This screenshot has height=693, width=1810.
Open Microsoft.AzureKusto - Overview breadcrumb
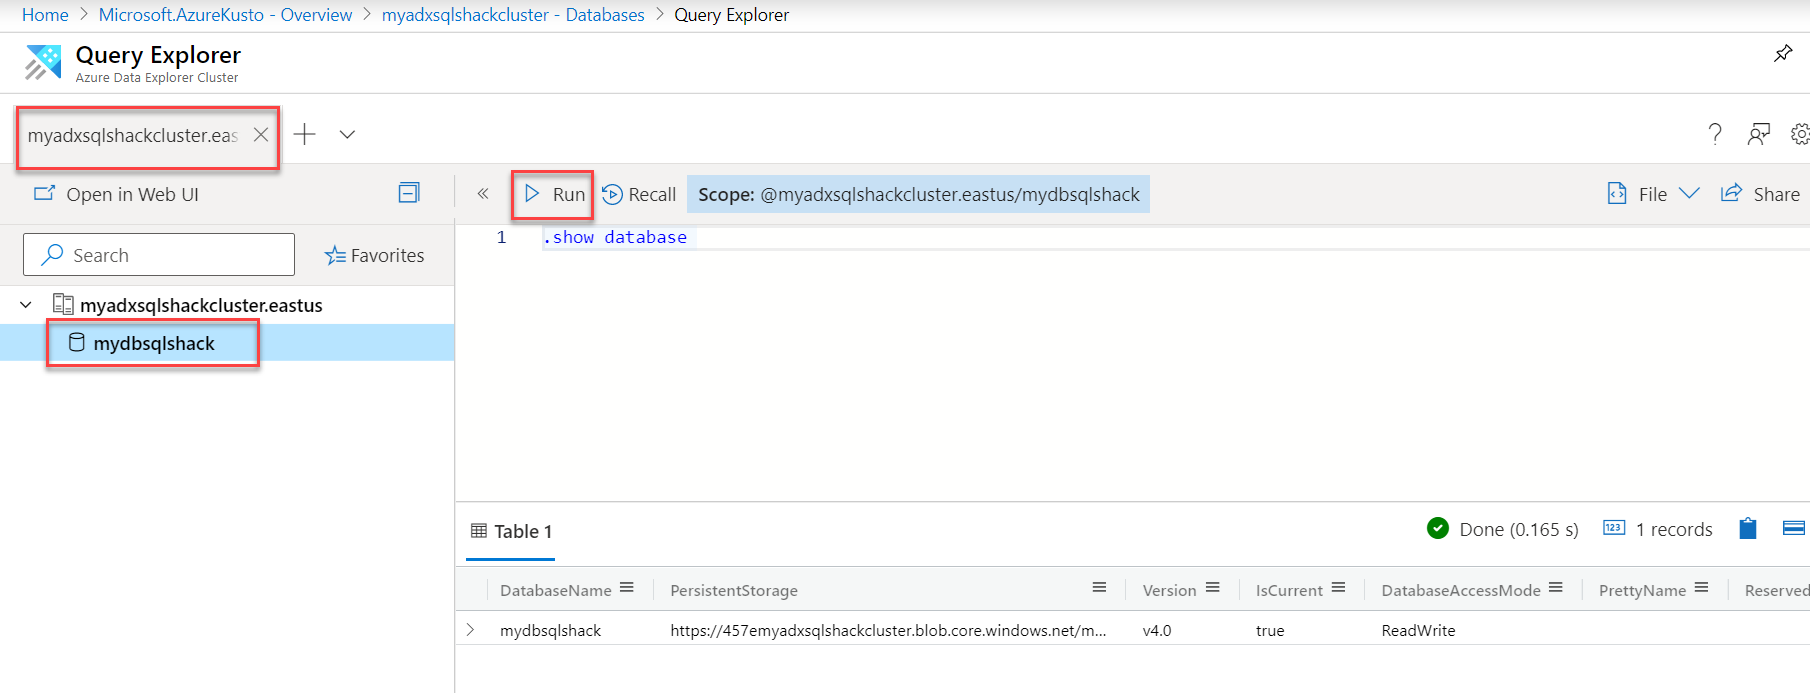coord(225,15)
